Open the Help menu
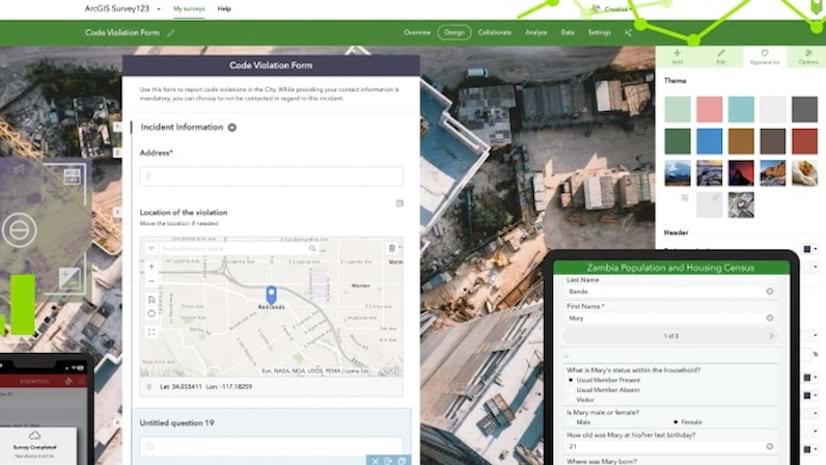 click(224, 9)
